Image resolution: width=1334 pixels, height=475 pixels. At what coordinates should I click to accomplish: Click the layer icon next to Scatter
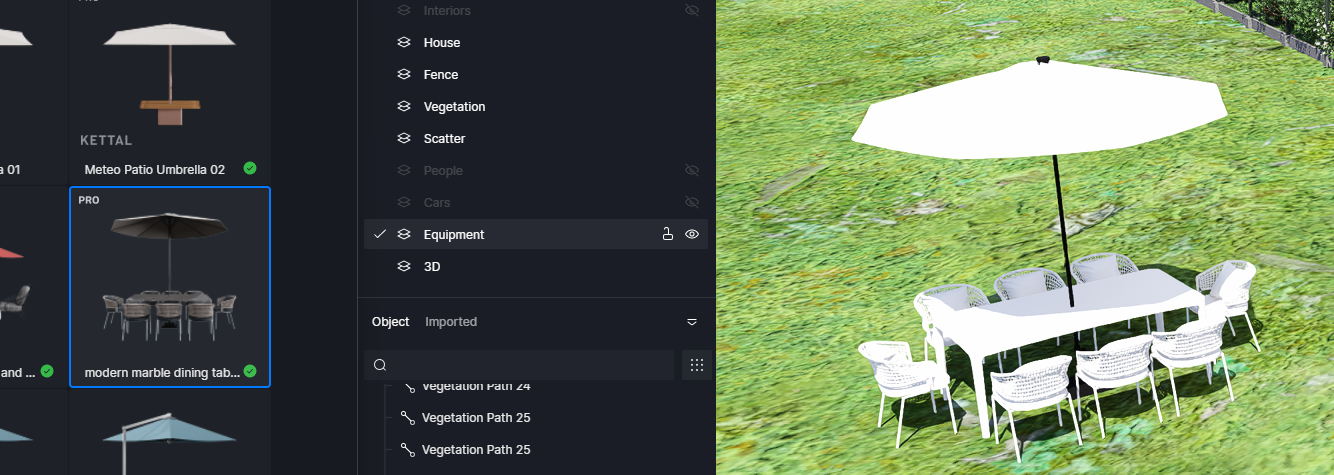[404, 139]
